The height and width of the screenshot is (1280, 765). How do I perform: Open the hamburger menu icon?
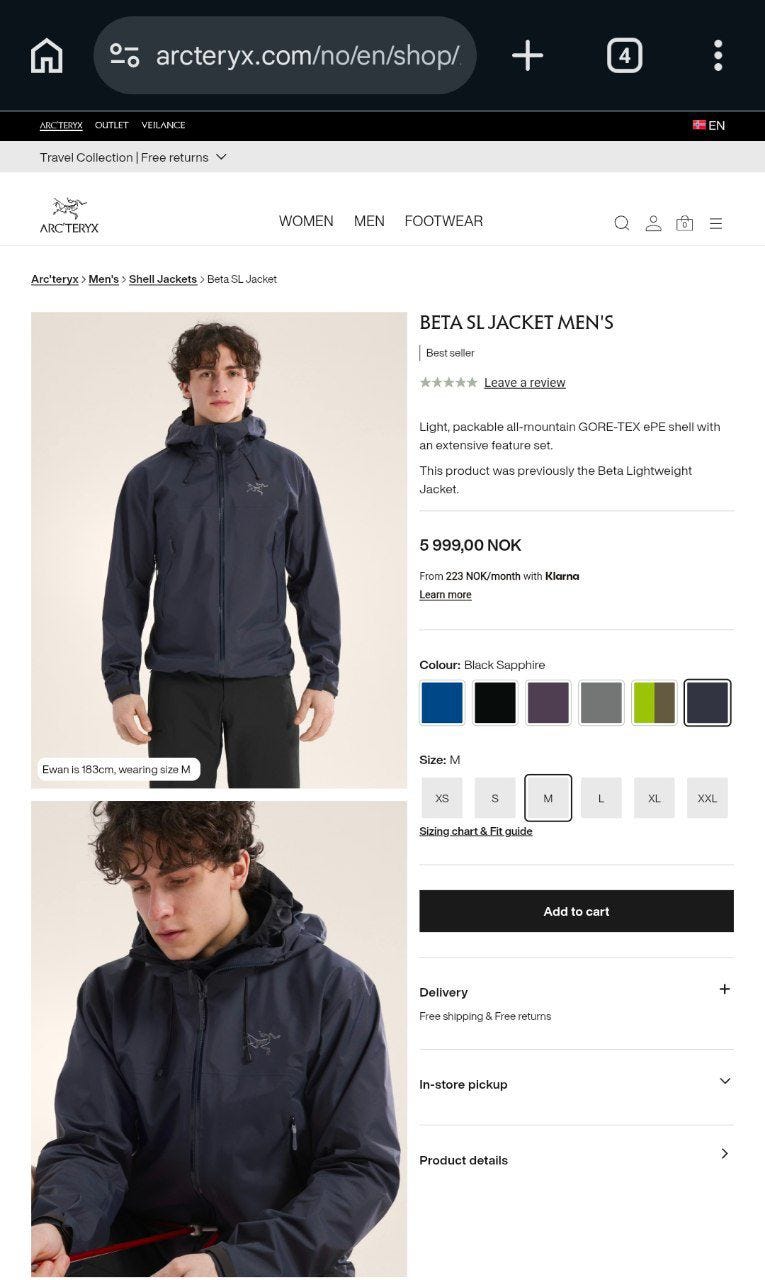[x=716, y=223]
